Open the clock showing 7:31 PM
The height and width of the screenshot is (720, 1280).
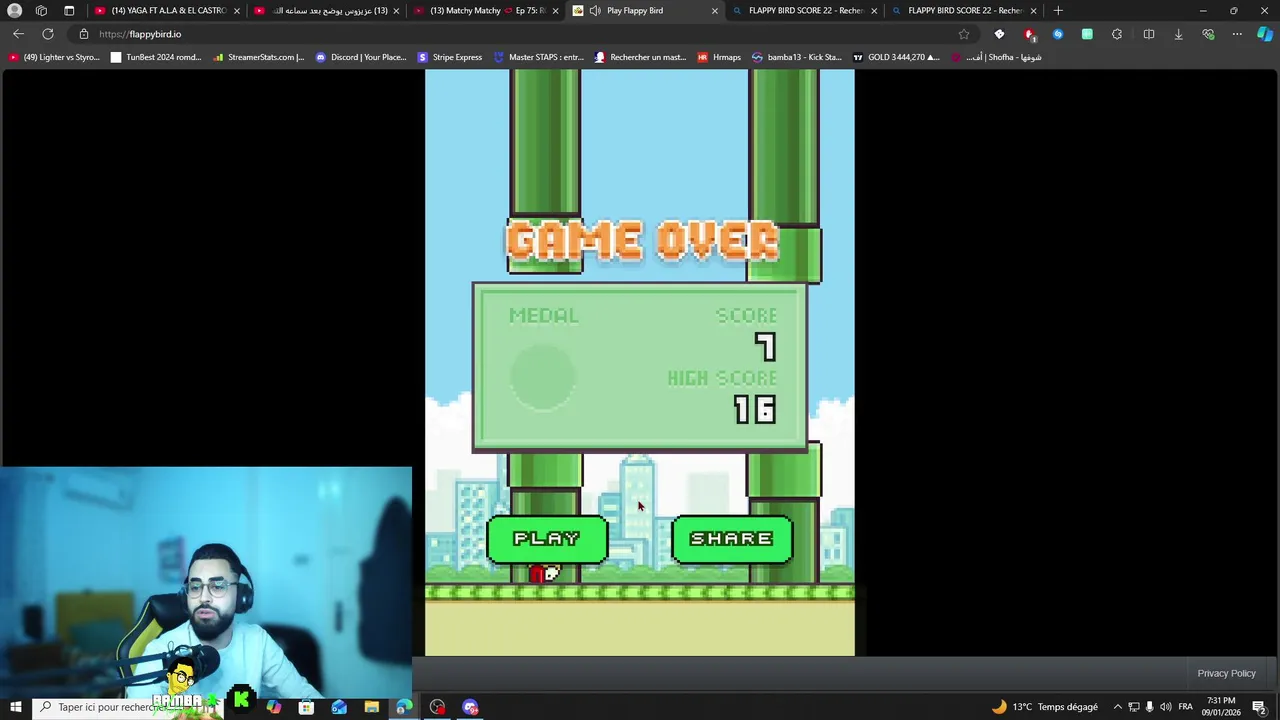tap(1221, 707)
